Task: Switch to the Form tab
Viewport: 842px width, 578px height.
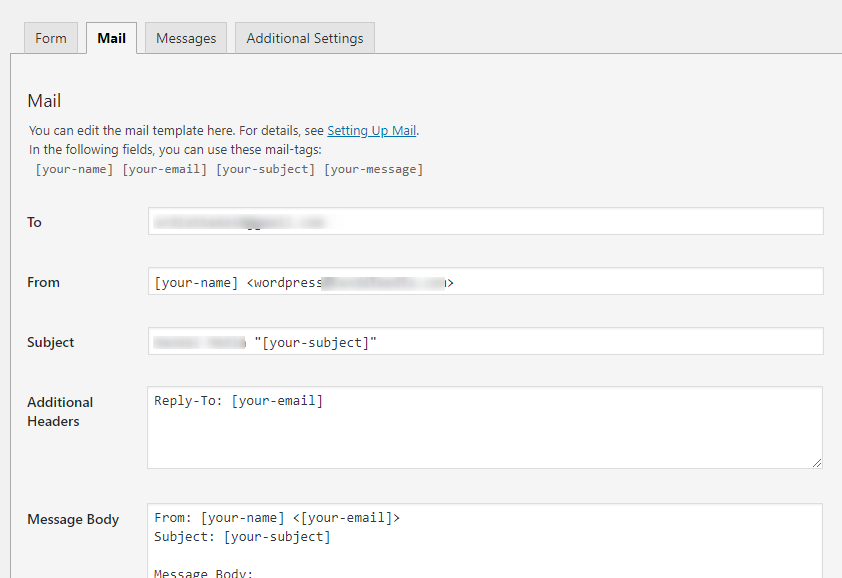Action: tap(51, 37)
